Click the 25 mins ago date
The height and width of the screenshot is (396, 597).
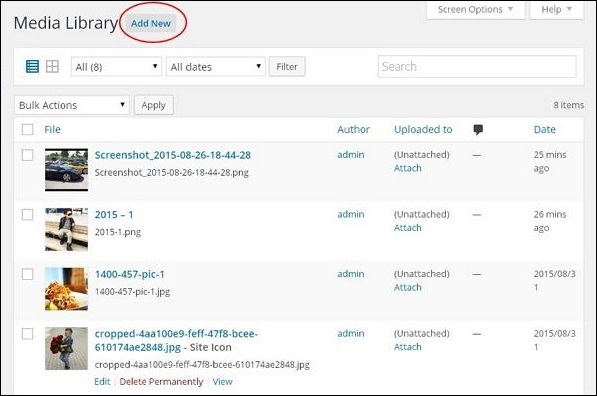coord(550,161)
